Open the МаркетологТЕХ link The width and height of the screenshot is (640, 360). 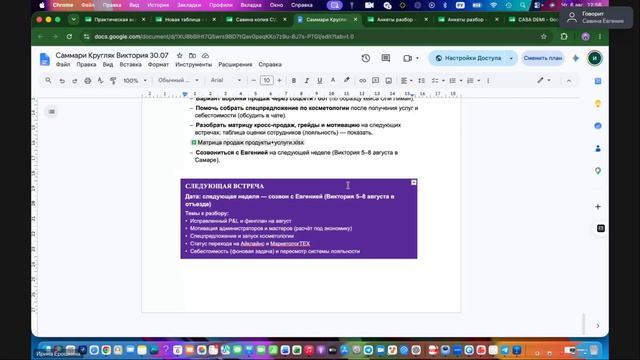[290, 244]
